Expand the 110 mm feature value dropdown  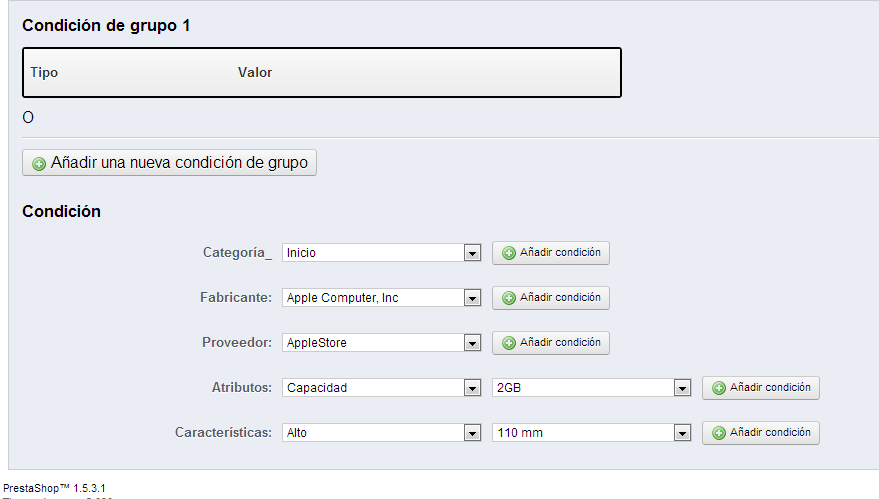pyautogui.click(x=592, y=433)
